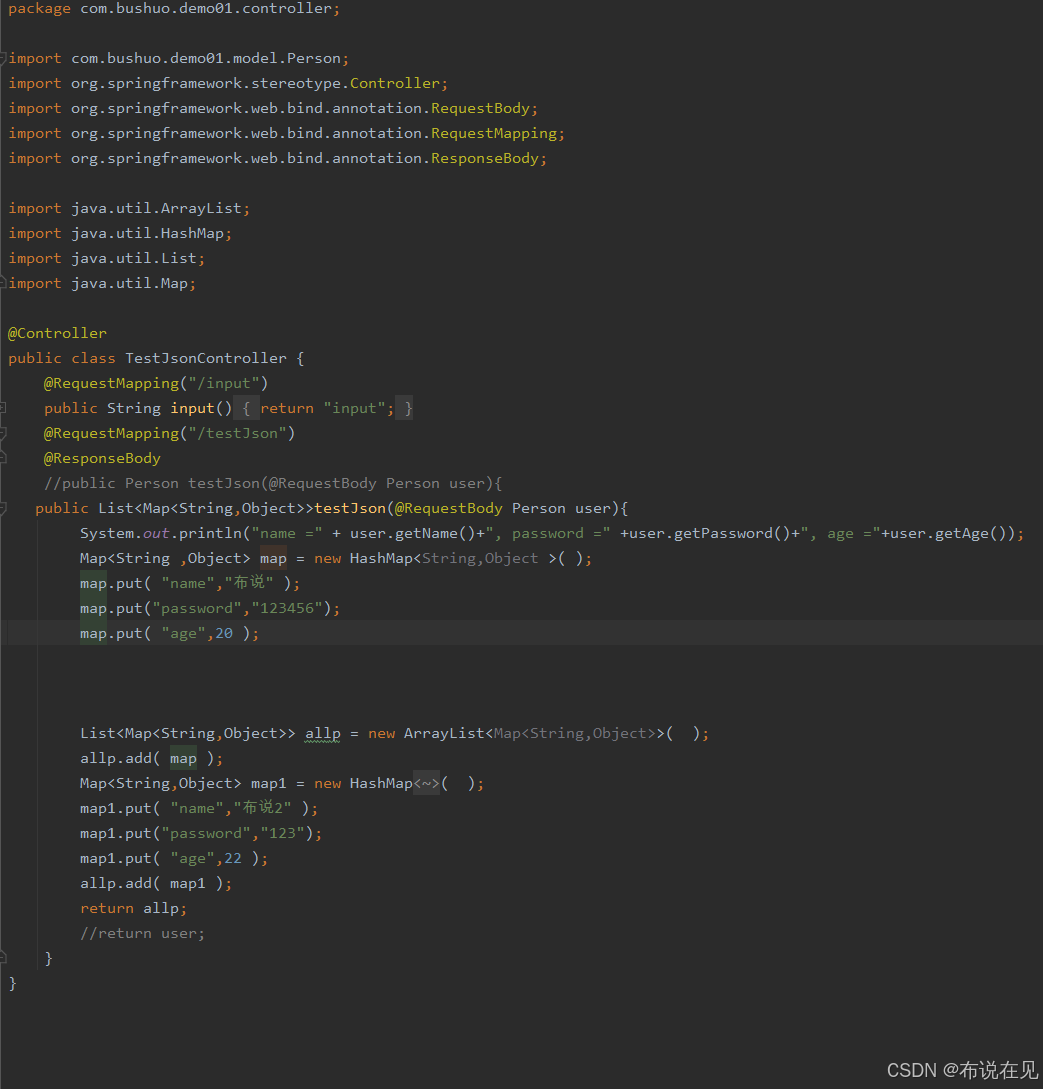Click the java.util.ArrayList import
Viewport: 1043px width, 1089px height.
pyautogui.click(x=129, y=208)
